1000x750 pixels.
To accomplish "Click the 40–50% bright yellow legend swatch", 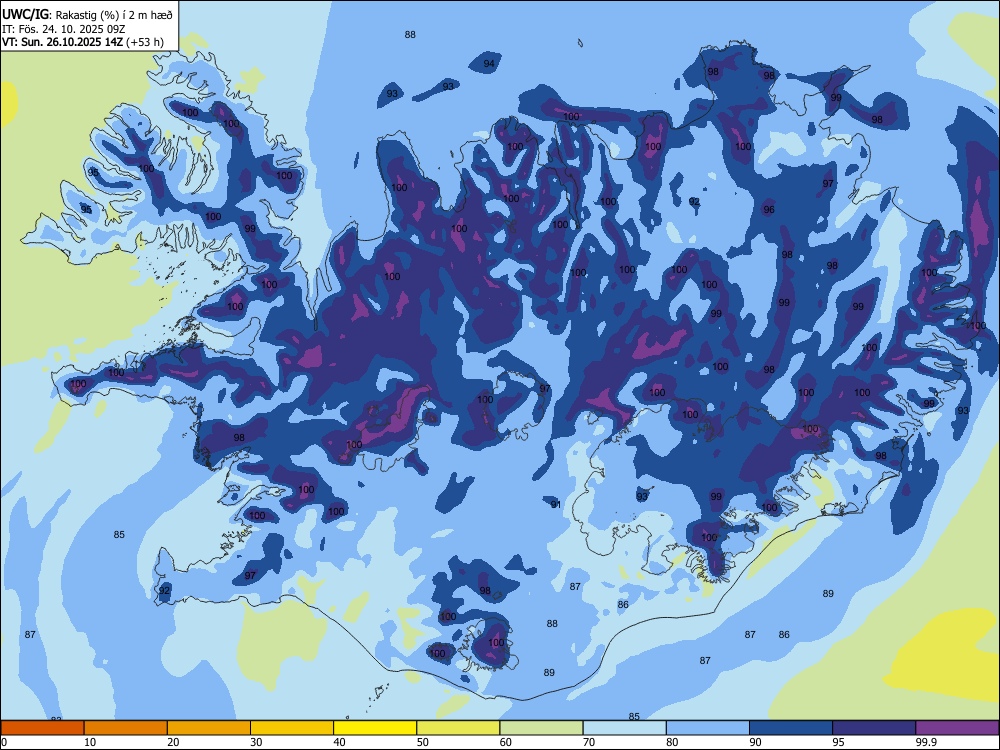I will pyautogui.click(x=375, y=728).
